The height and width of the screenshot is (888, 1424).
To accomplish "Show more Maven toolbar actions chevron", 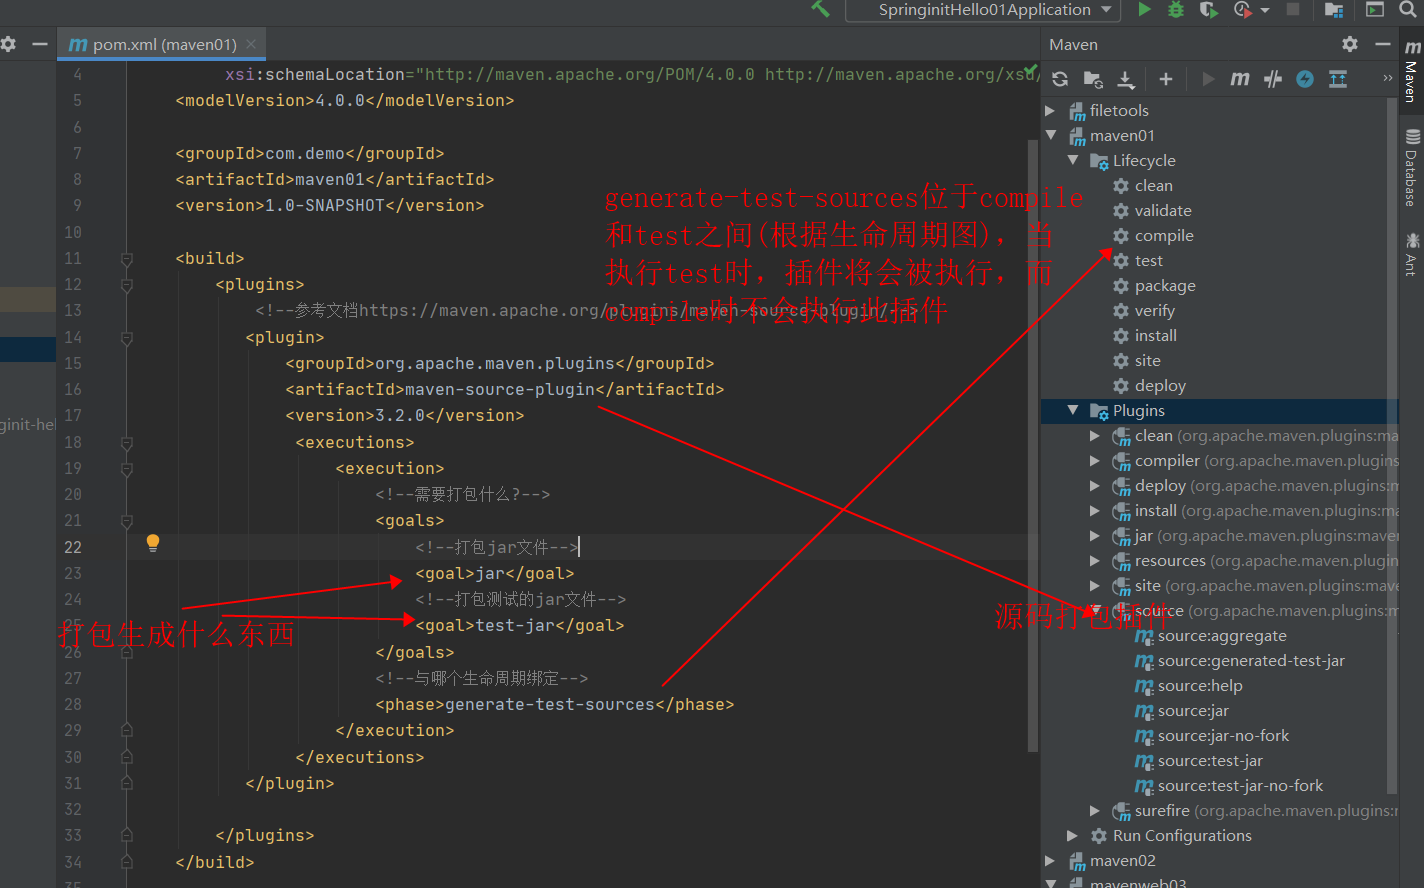I will click(x=1387, y=78).
